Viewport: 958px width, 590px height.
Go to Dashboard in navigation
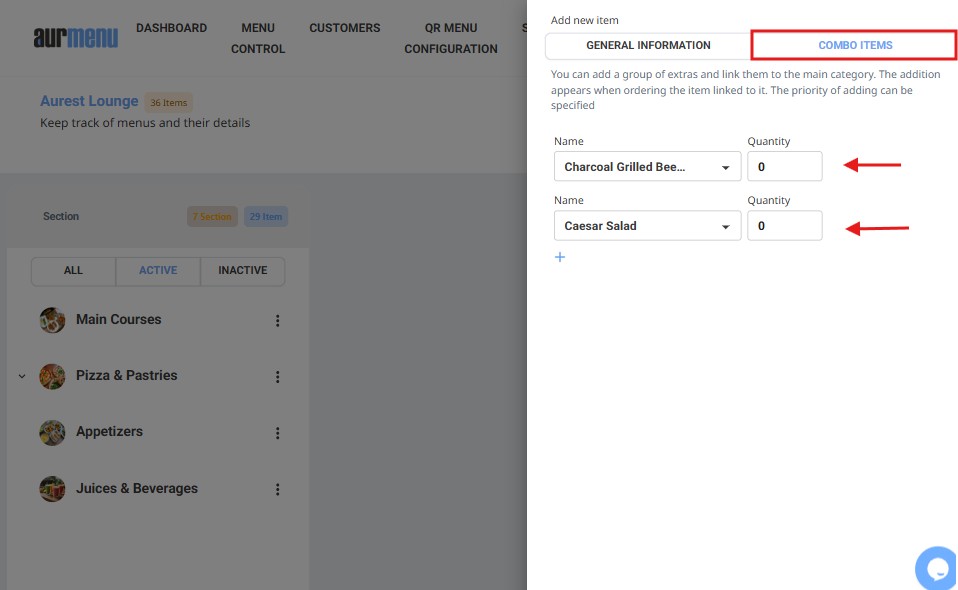point(171,28)
